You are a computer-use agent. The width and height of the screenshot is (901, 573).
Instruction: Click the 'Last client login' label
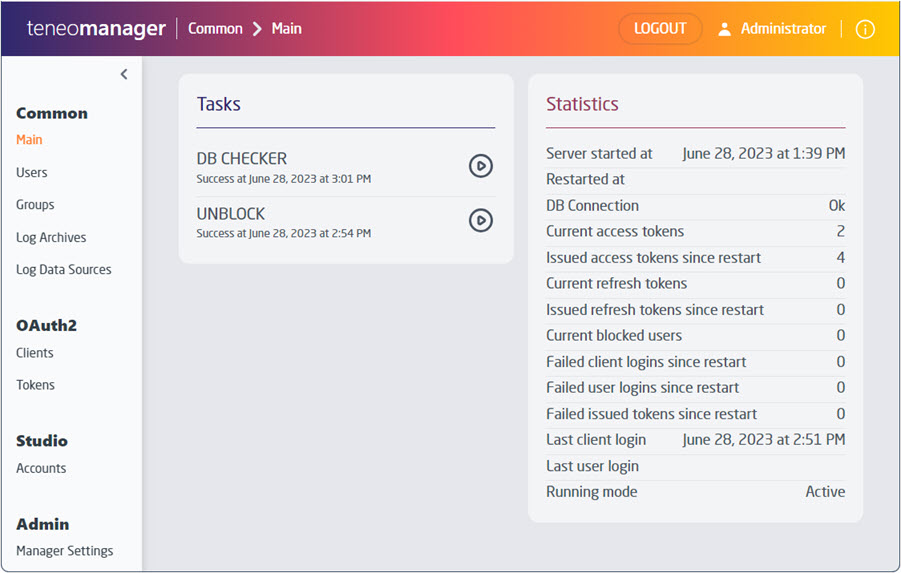tap(596, 440)
